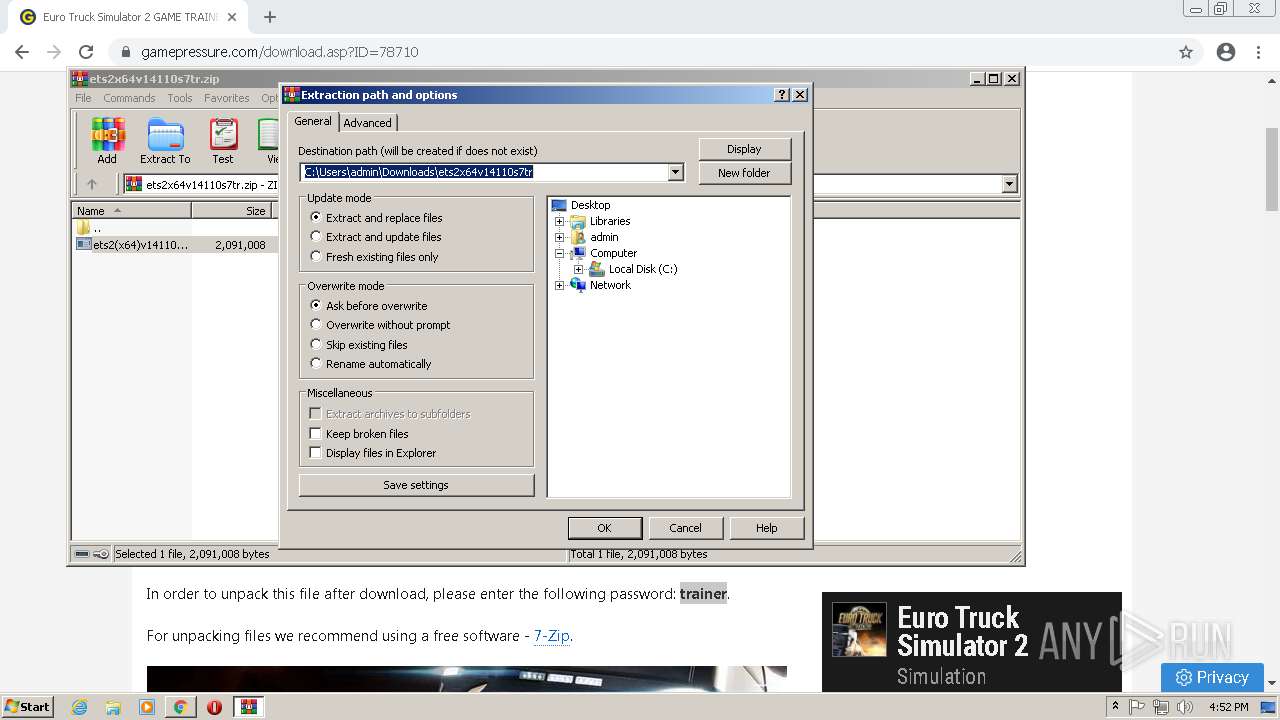Open Windows Explorer from taskbar
The image size is (1280, 720).
pyautogui.click(x=113, y=707)
